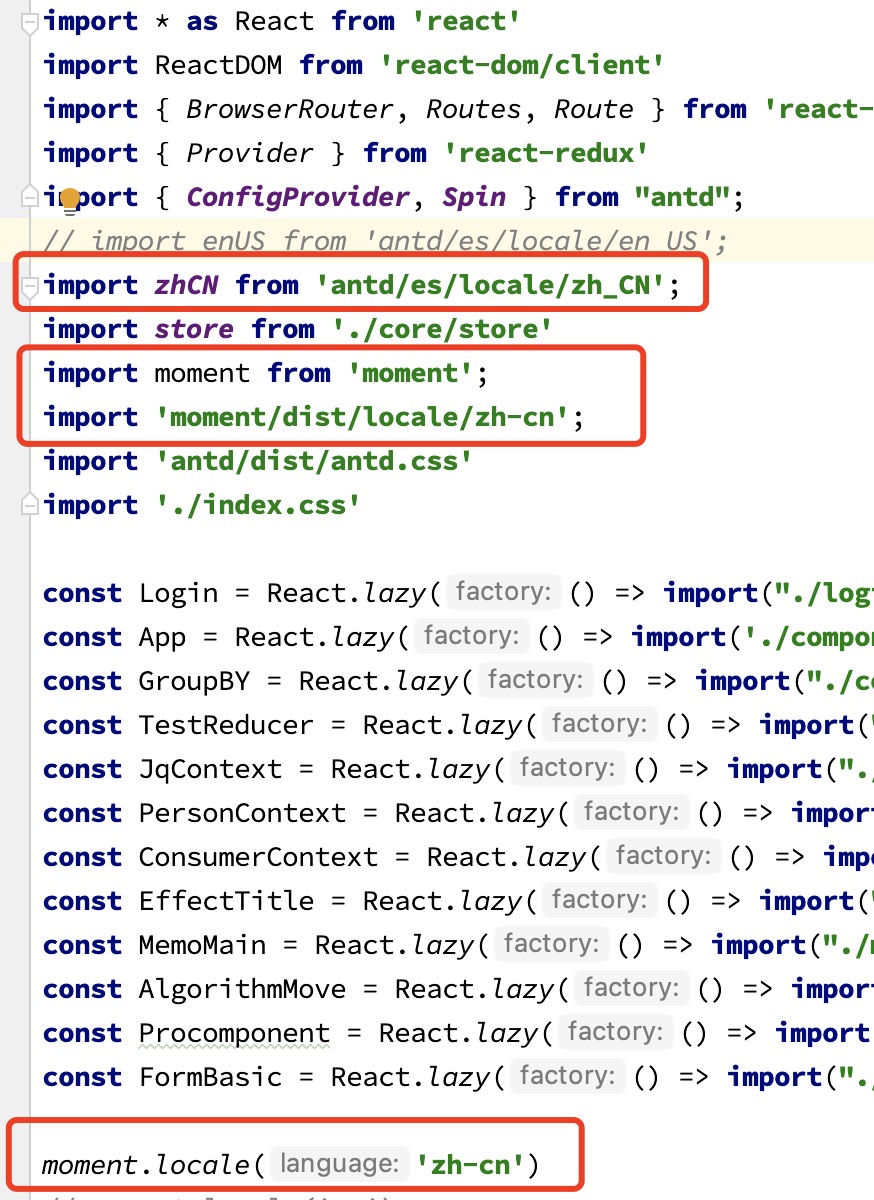The height and width of the screenshot is (1200, 874).
Task: Click the JqContext constant name
Action: coord(210,769)
